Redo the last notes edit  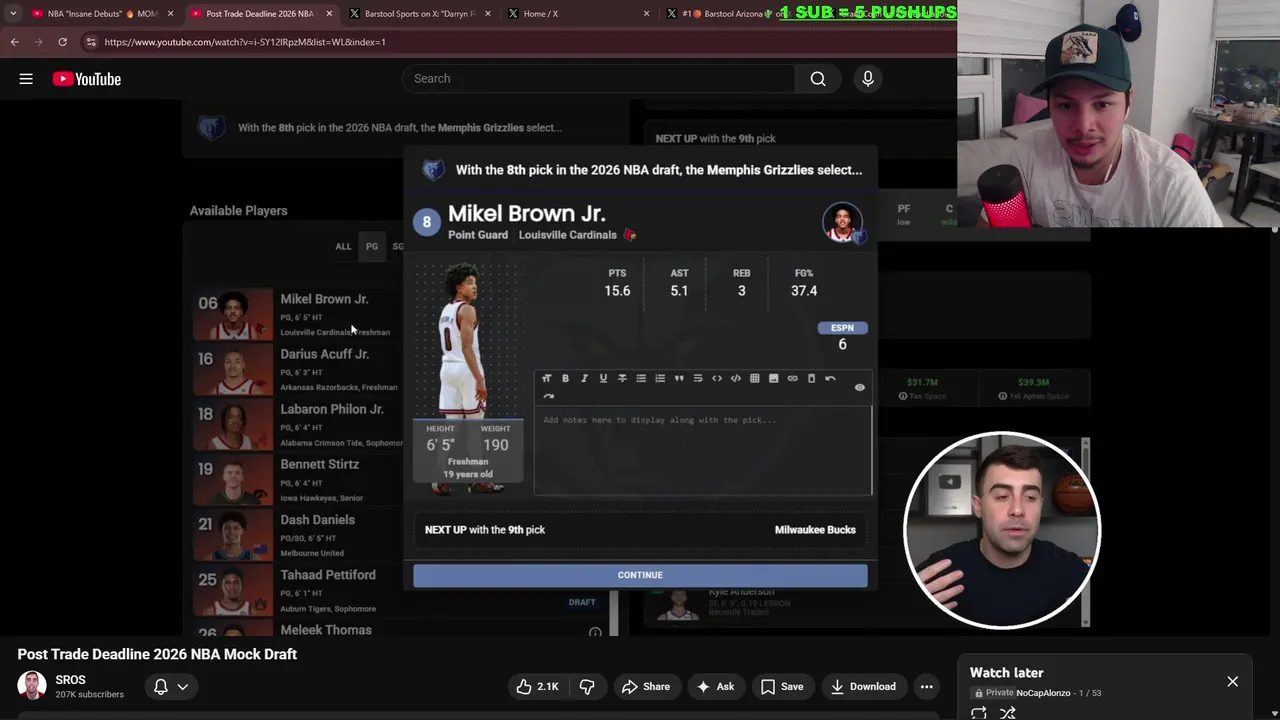(548, 396)
